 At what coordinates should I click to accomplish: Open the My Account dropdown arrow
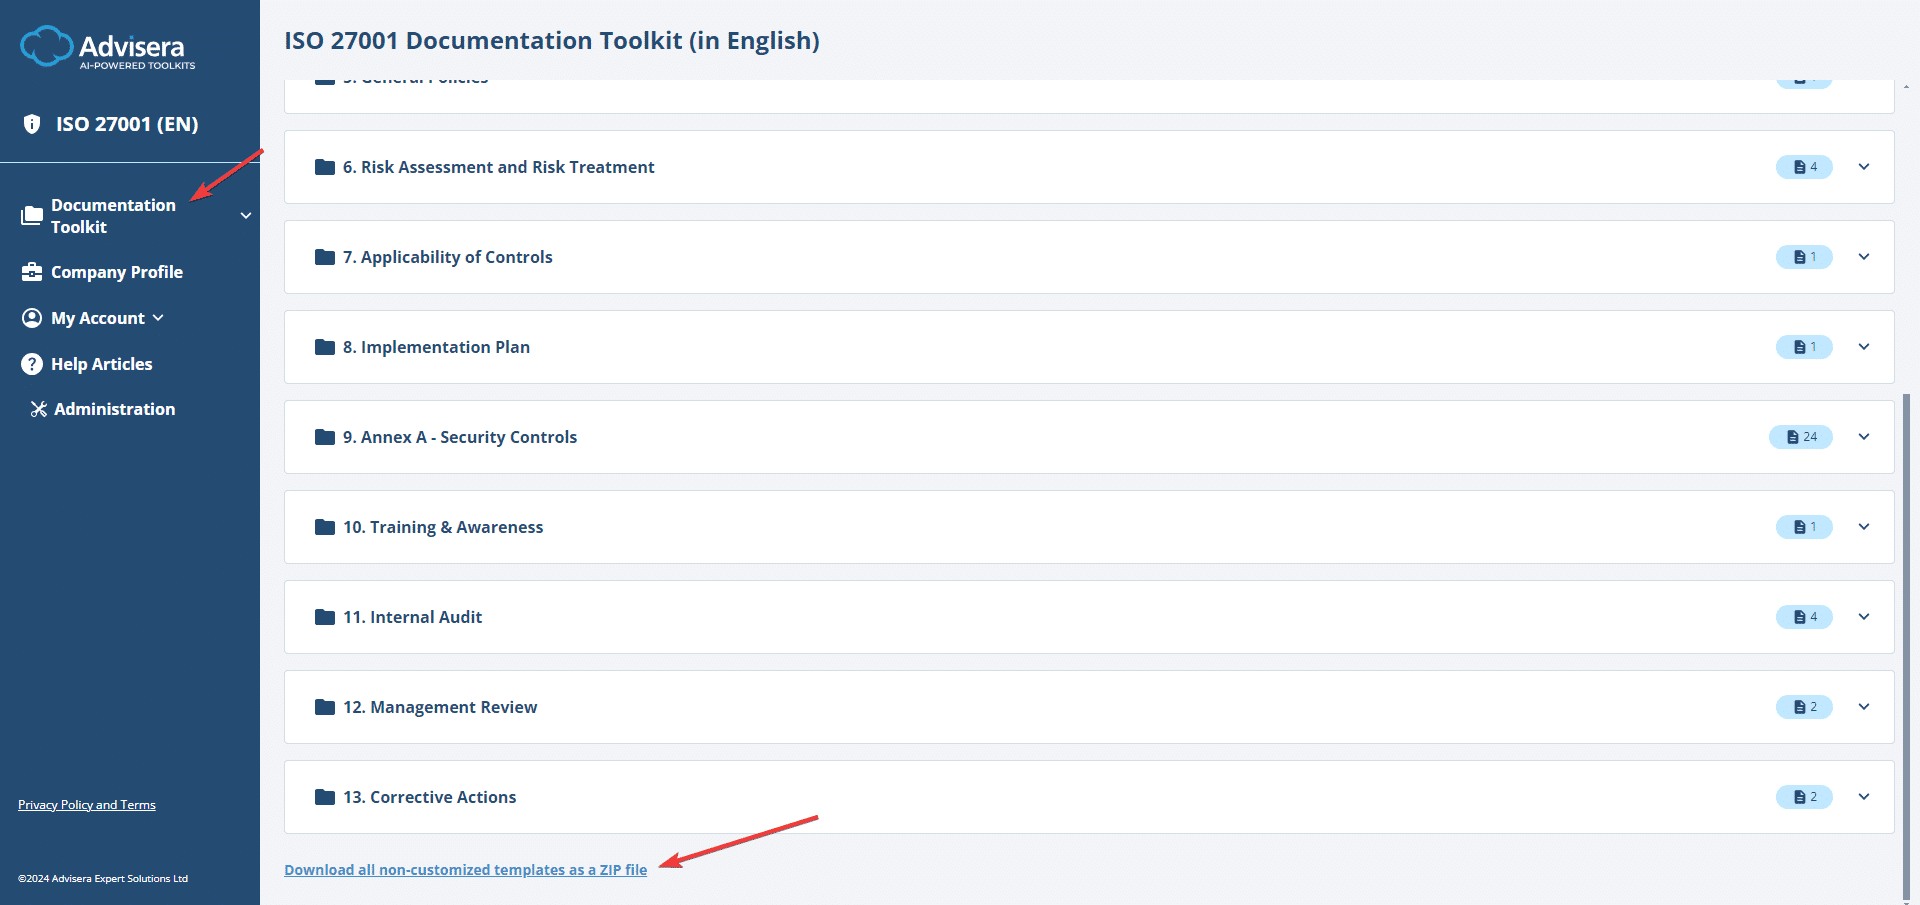point(158,318)
